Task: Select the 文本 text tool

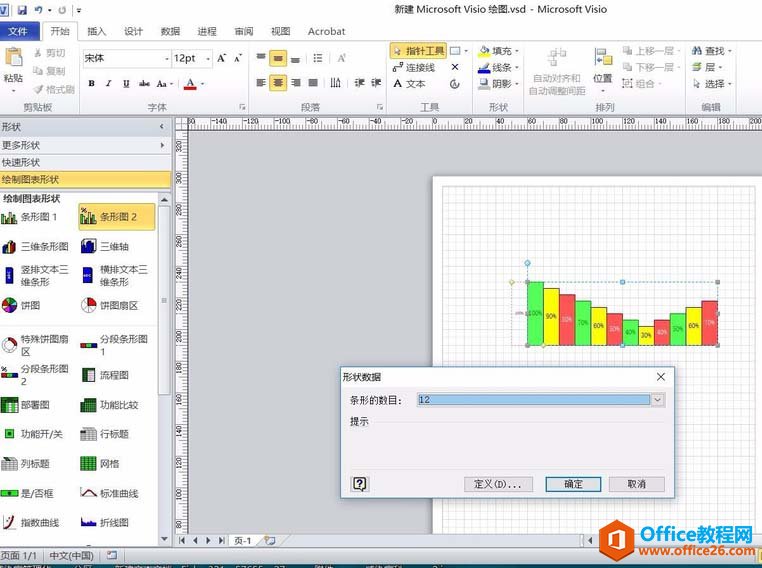Action: 409,84
